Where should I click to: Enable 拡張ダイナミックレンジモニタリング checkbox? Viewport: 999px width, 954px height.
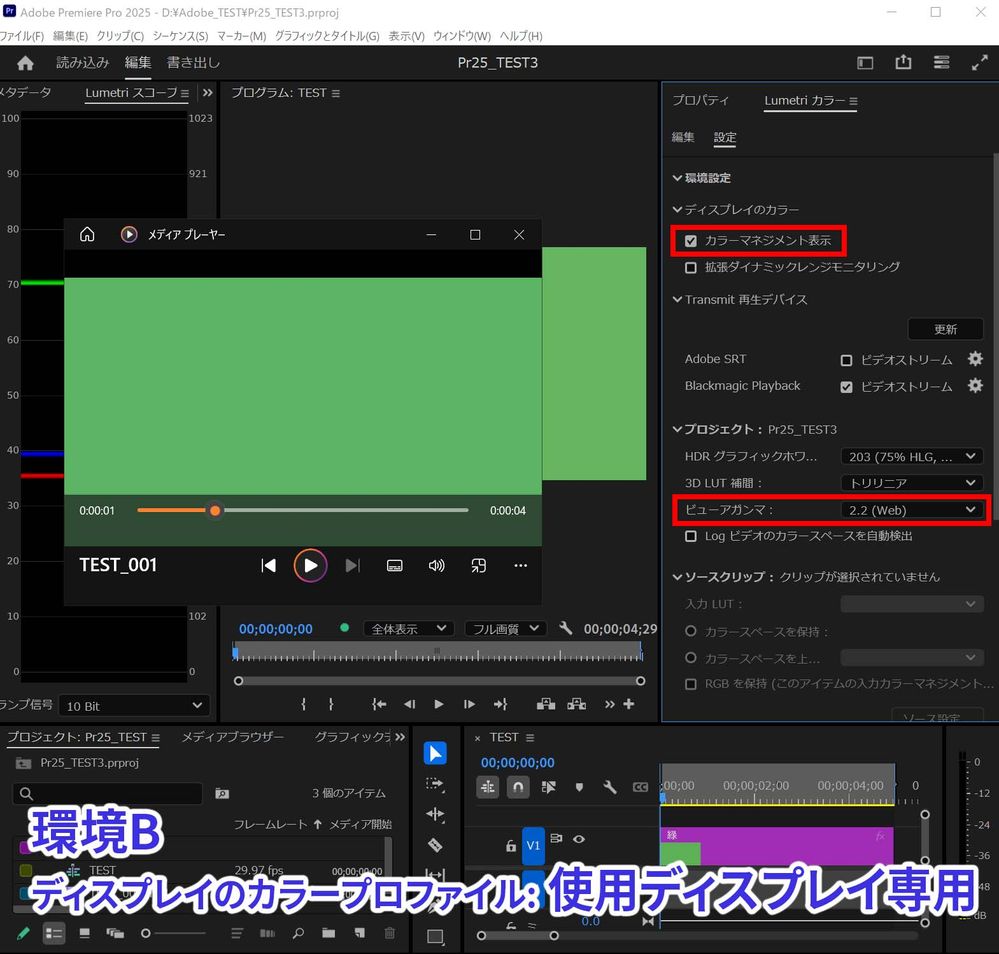[x=691, y=268]
